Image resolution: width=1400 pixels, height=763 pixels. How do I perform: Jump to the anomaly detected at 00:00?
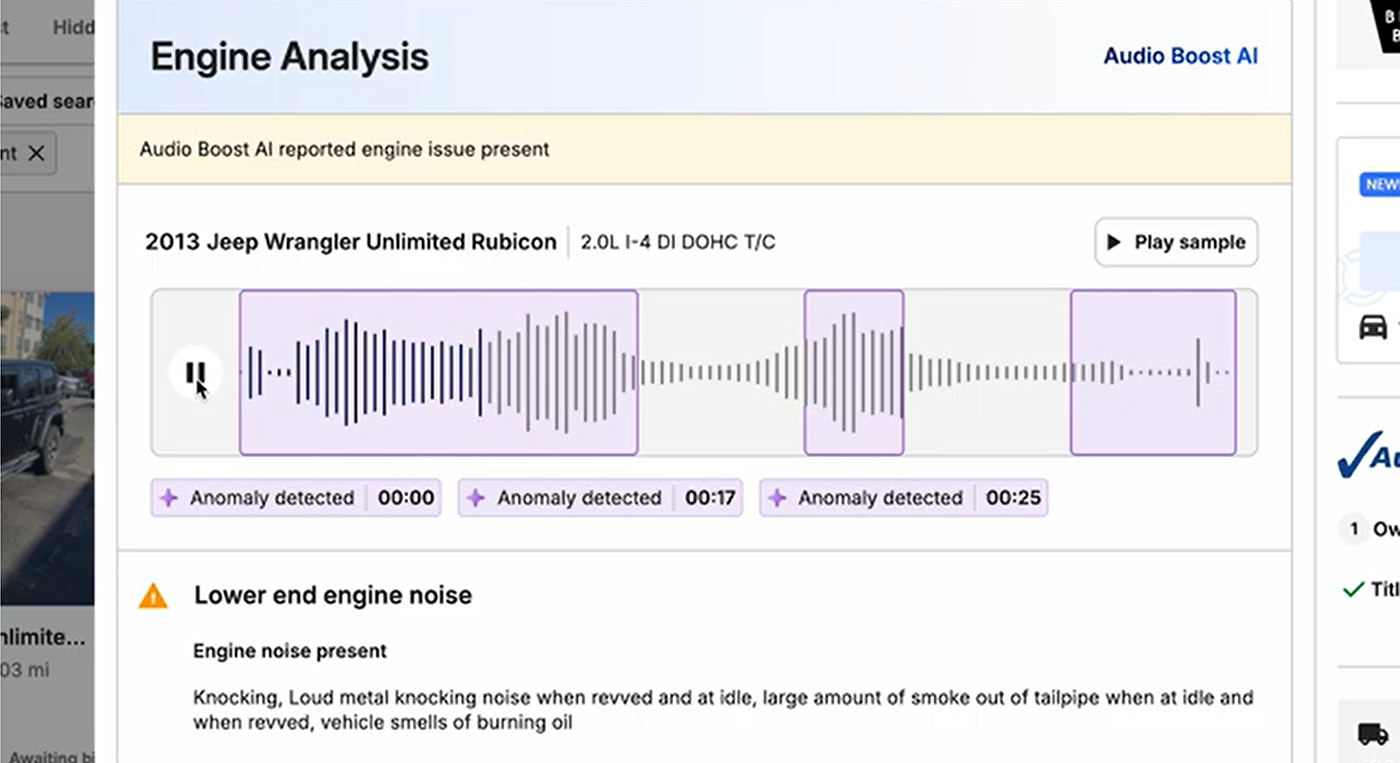(x=296, y=498)
